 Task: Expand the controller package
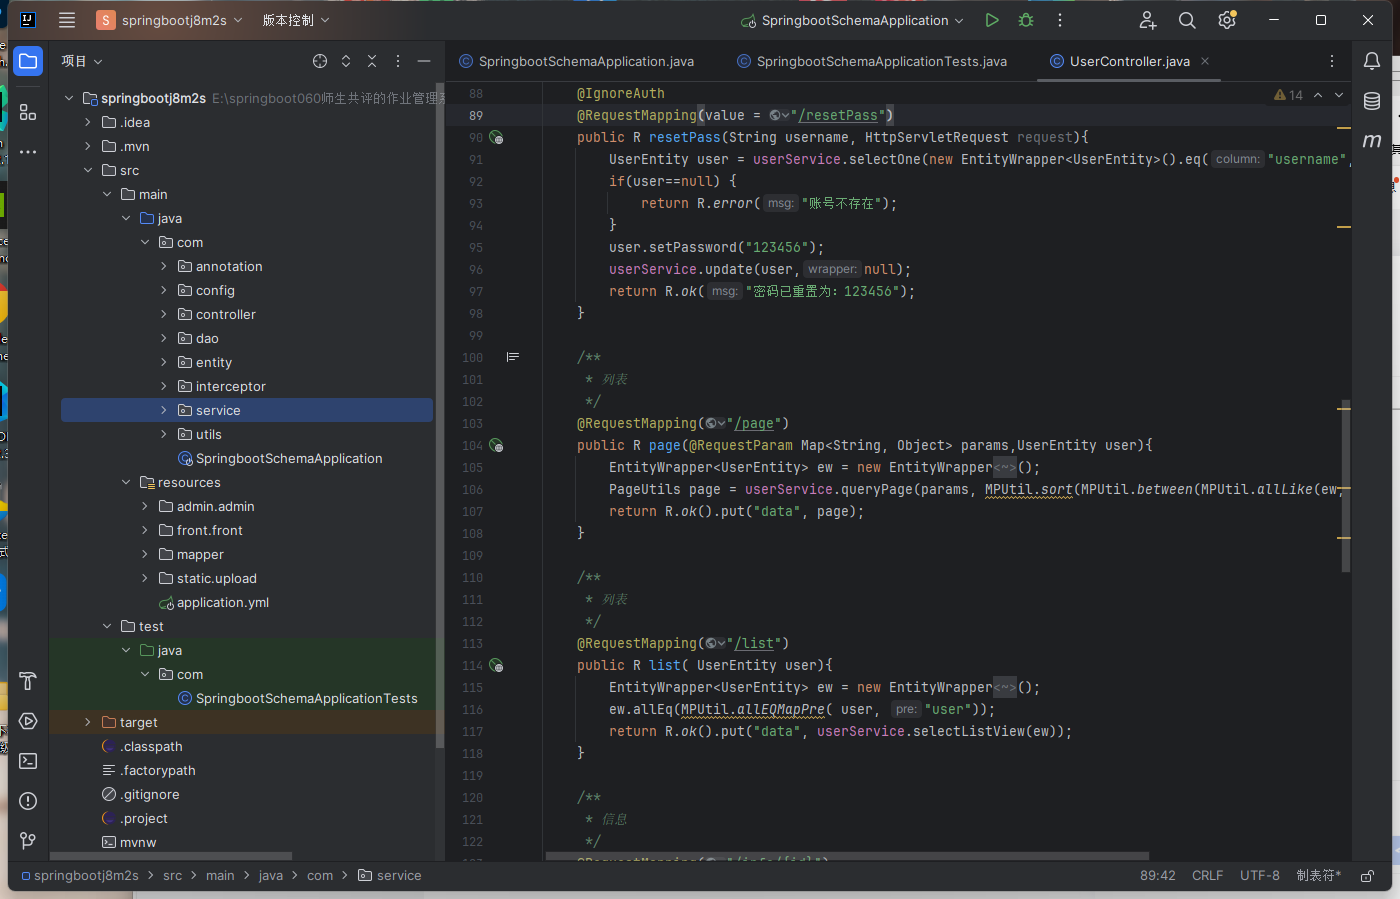(162, 314)
